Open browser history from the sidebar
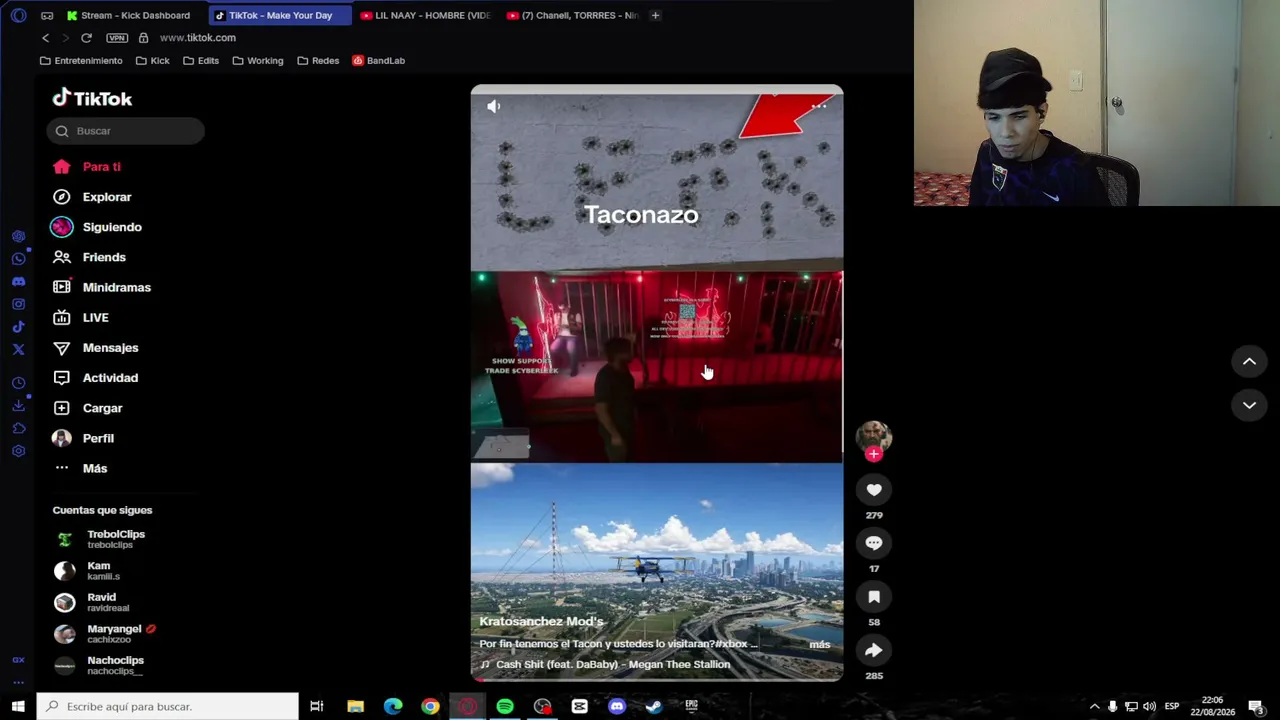 pyautogui.click(x=18, y=383)
